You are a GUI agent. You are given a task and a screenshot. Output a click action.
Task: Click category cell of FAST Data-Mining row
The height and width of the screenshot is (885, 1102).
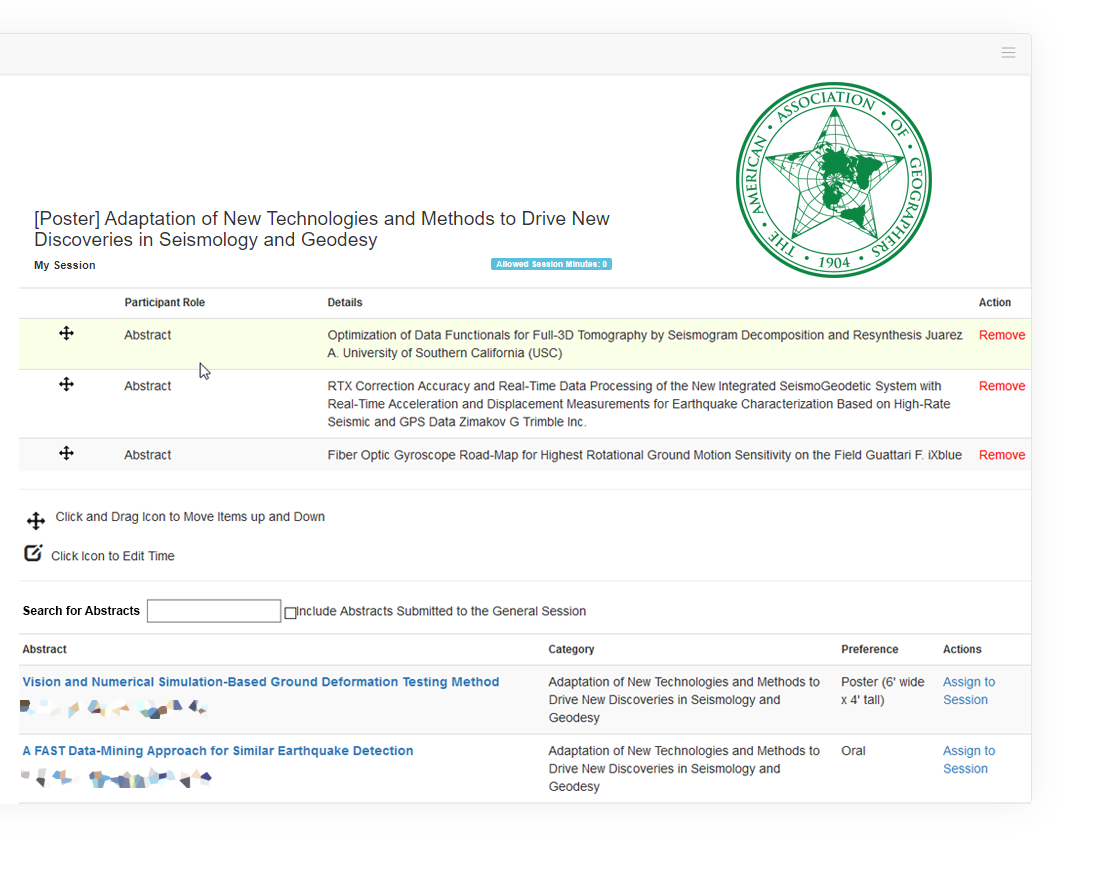(x=684, y=768)
